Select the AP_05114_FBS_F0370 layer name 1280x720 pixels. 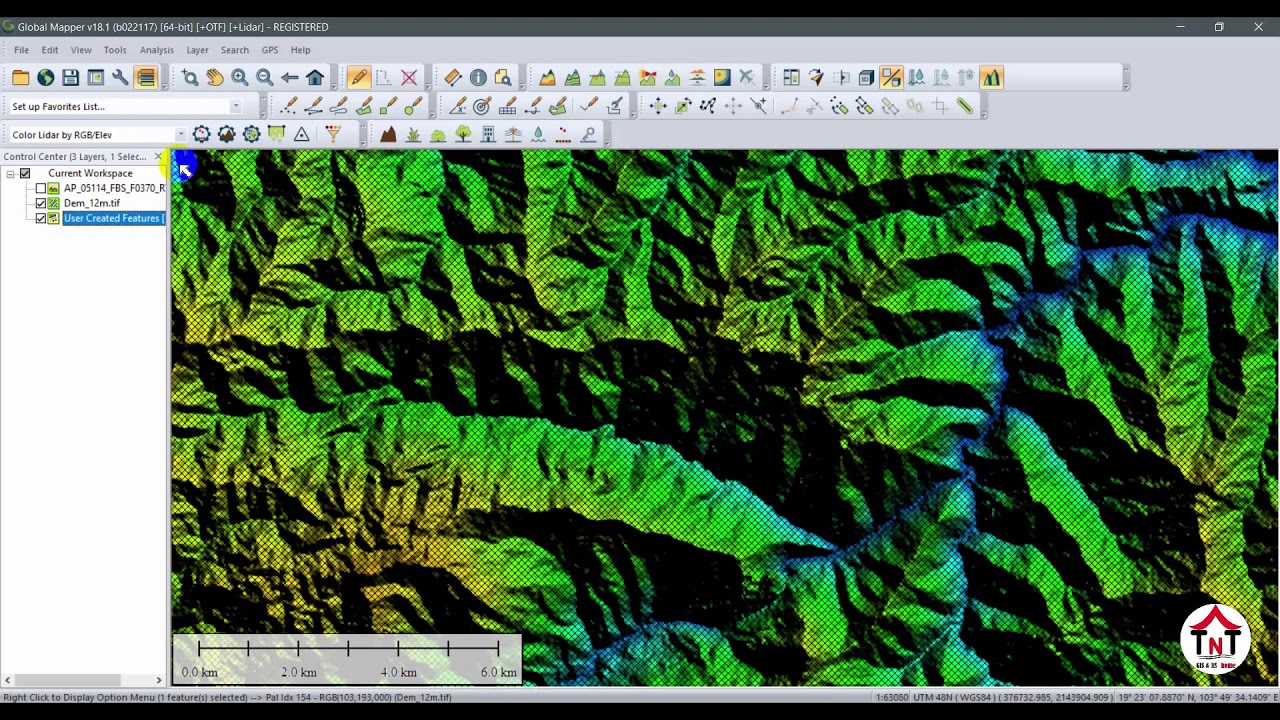coord(114,189)
